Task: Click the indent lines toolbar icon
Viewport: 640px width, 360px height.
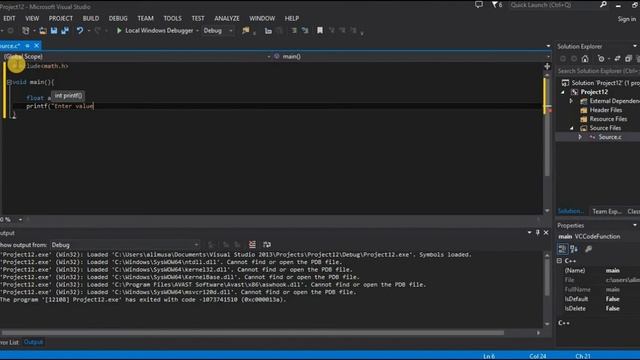Action: [294, 31]
